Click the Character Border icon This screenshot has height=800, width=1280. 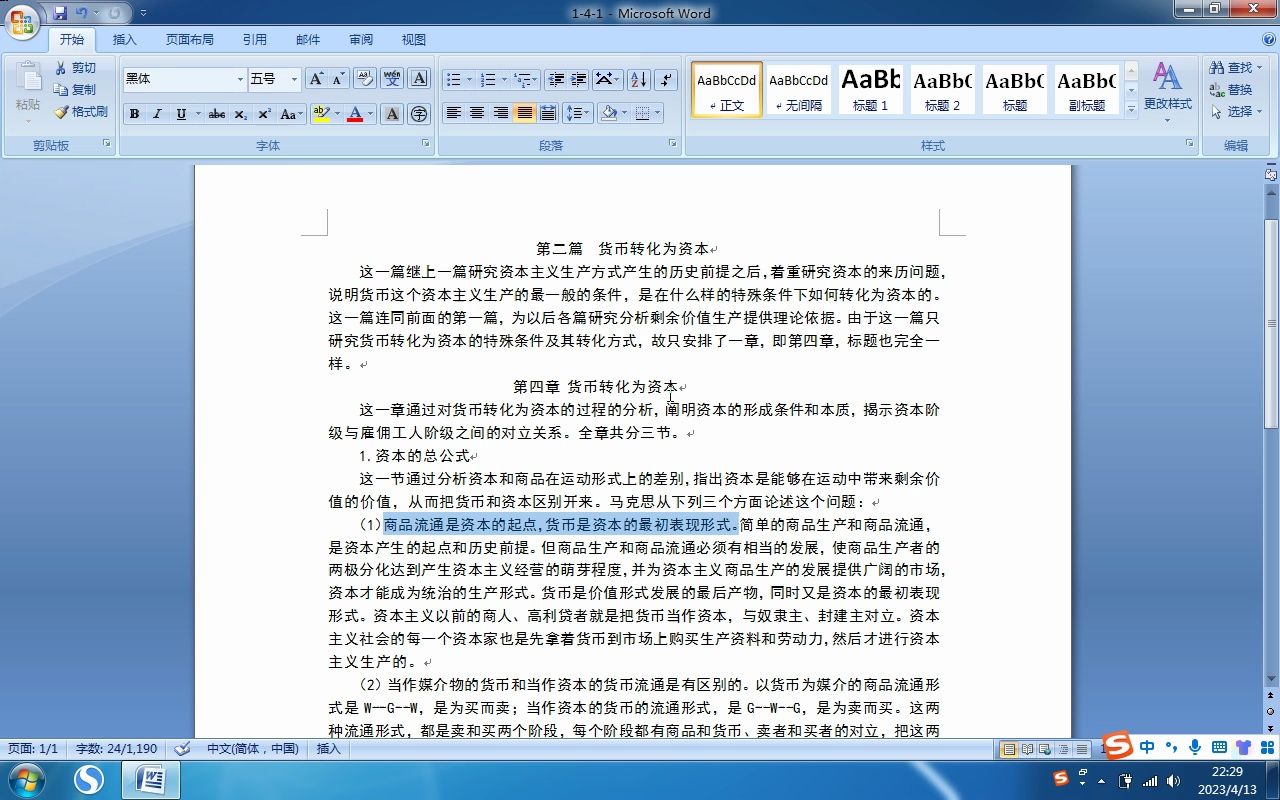419,79
